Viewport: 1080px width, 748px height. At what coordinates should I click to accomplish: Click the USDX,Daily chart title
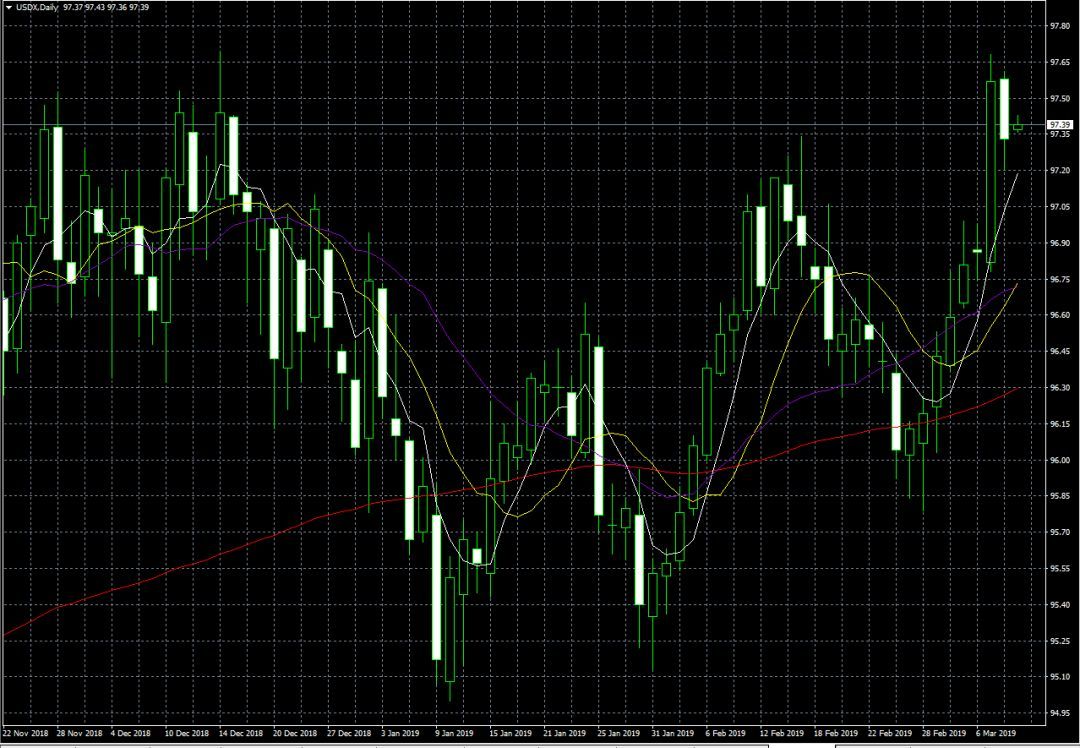[x=36, y=7]
